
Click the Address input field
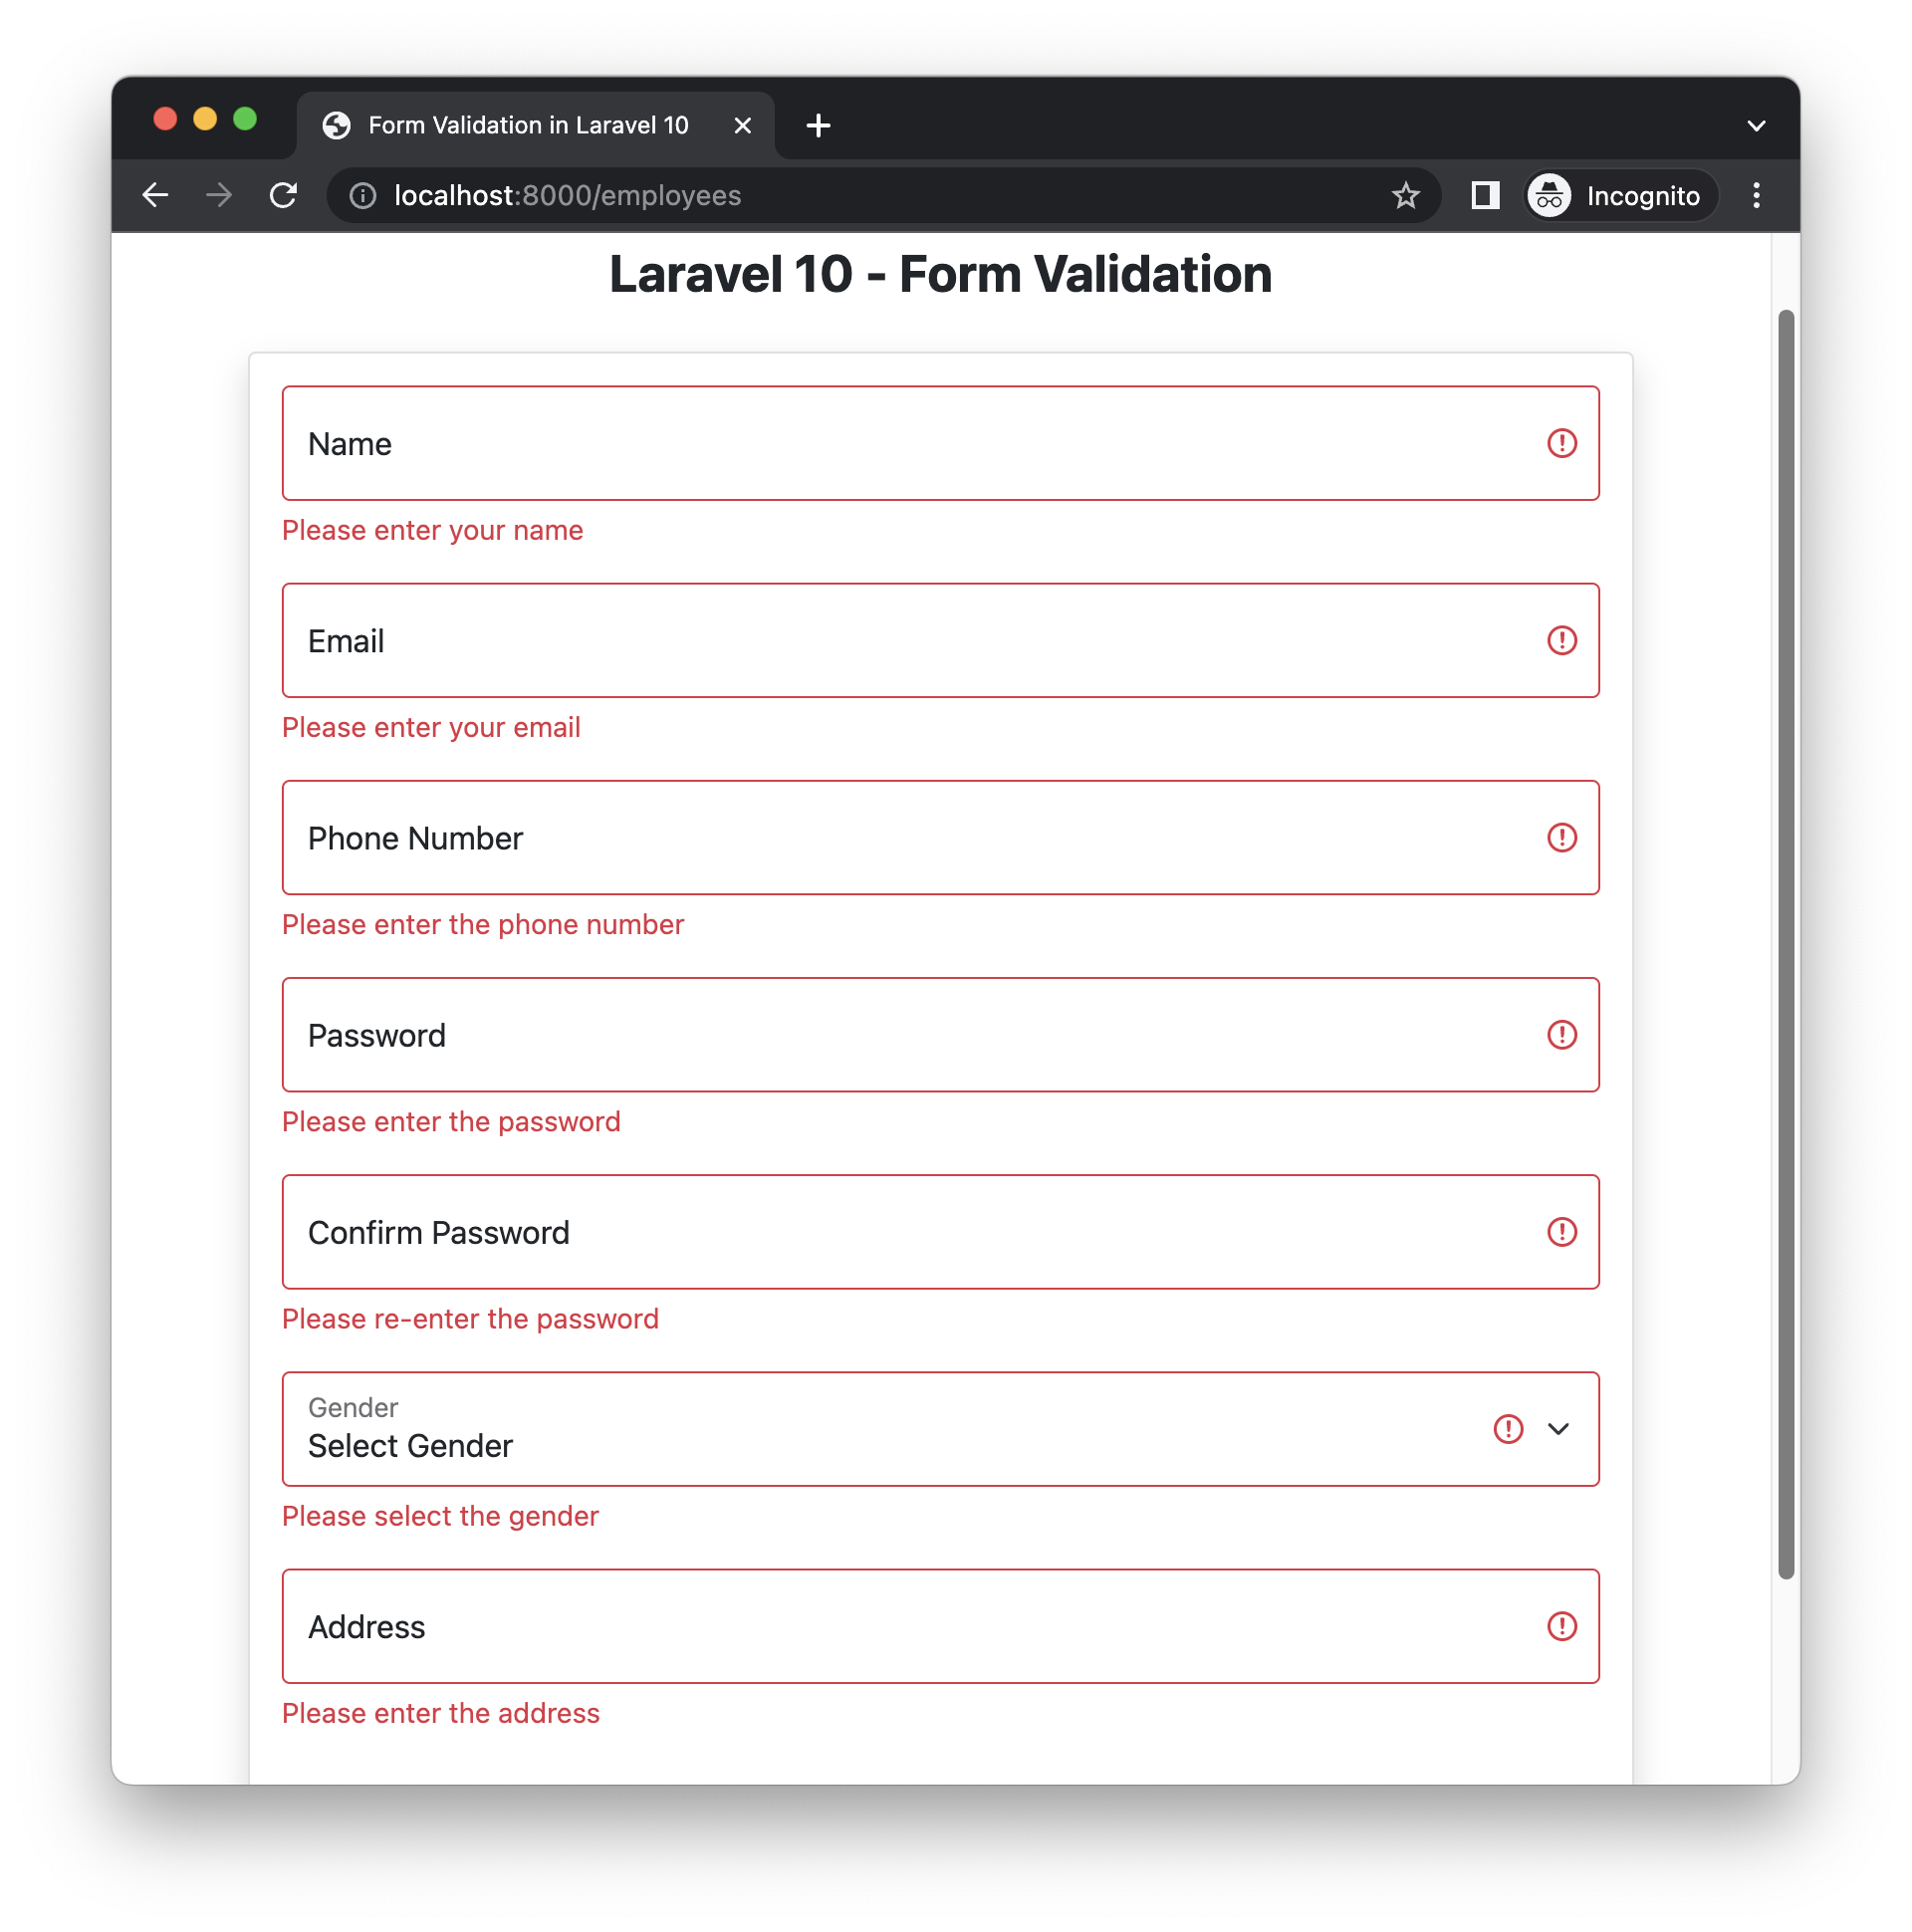tap(940, 1627)
